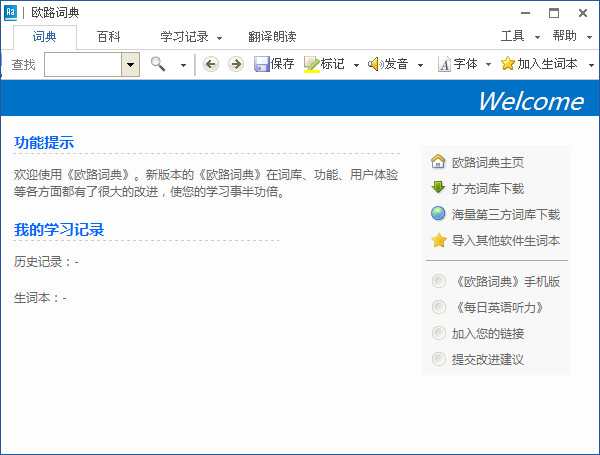The width and height of the screenshot is (600, 455).
Task: Click the star icon for 加入生词本
Action: coord(507,64)
